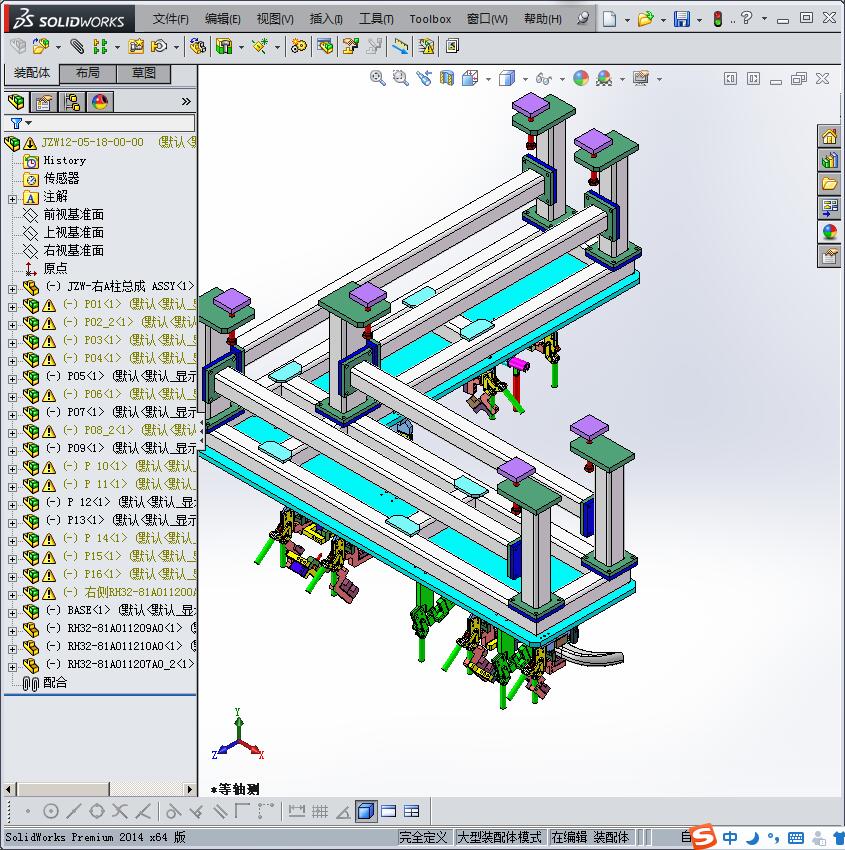Open the DisplayManager tab icon
The width and height of the screenshot is (845, 850).
point(100,101)
